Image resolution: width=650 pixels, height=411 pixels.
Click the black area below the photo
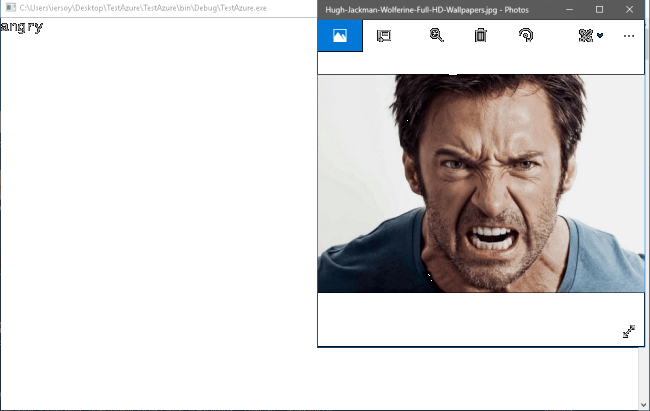click(x=470, y=320)
